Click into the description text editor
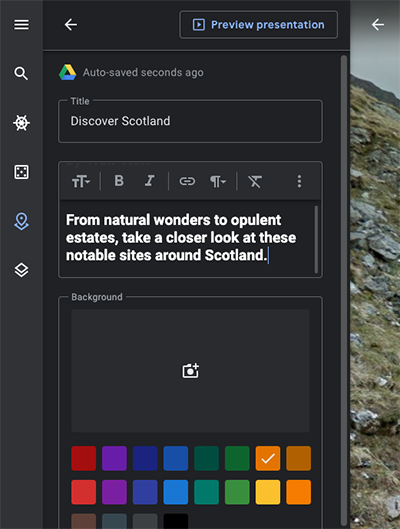Image resolution: width=400 pixels, height=529 pixels. coord(187,238)
